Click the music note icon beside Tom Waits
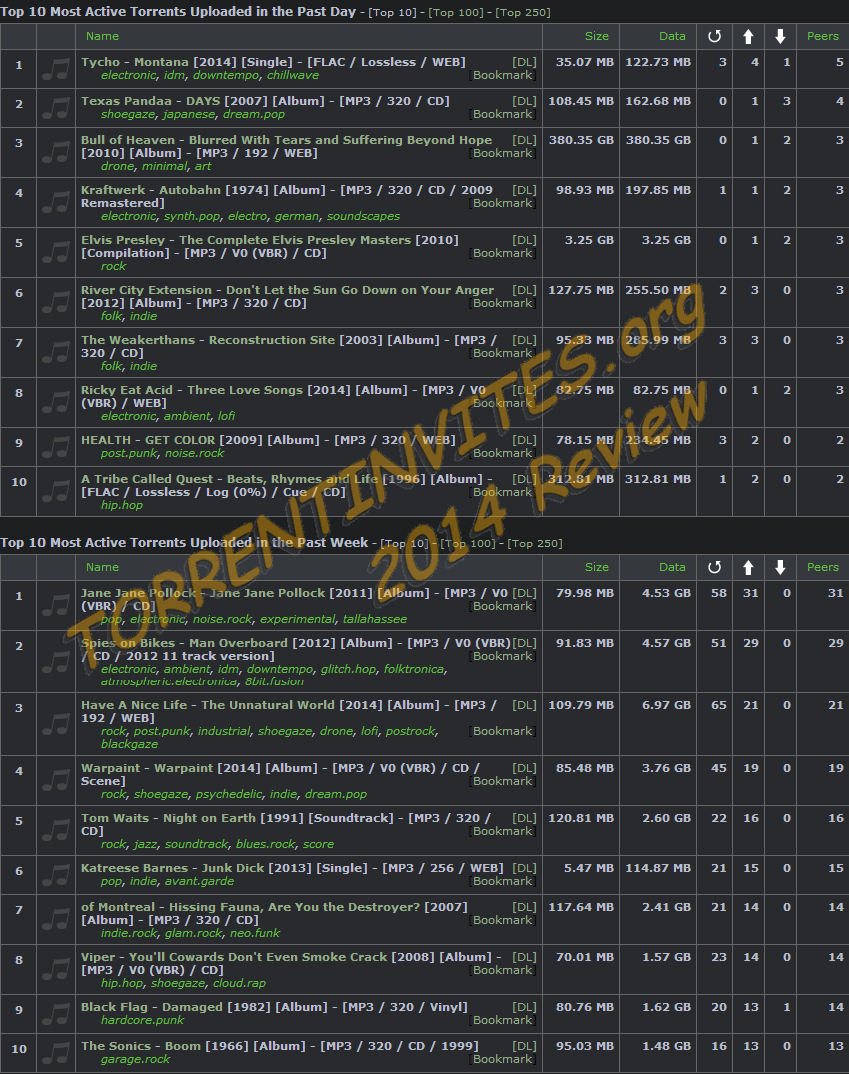 [55, 830]
